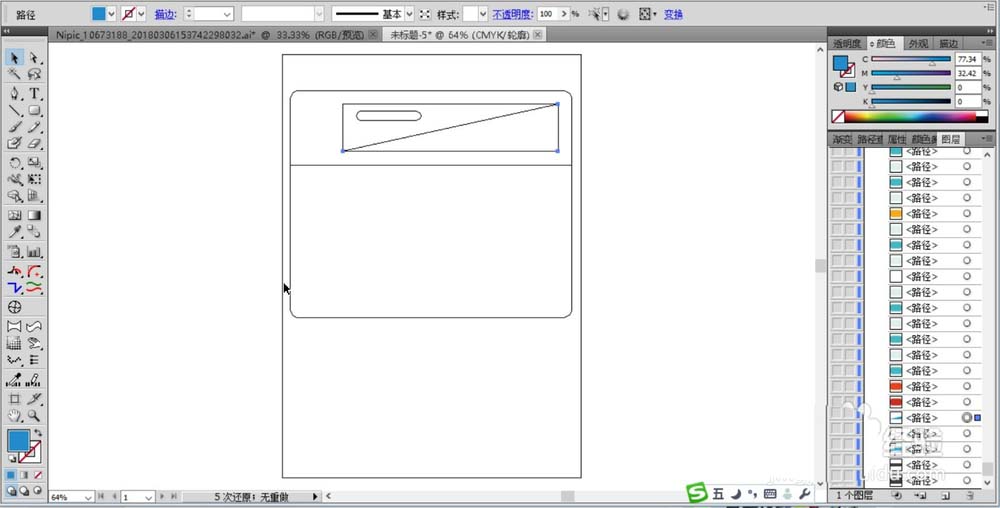Open the 透明度 panel tab

(x=847, y=43)
